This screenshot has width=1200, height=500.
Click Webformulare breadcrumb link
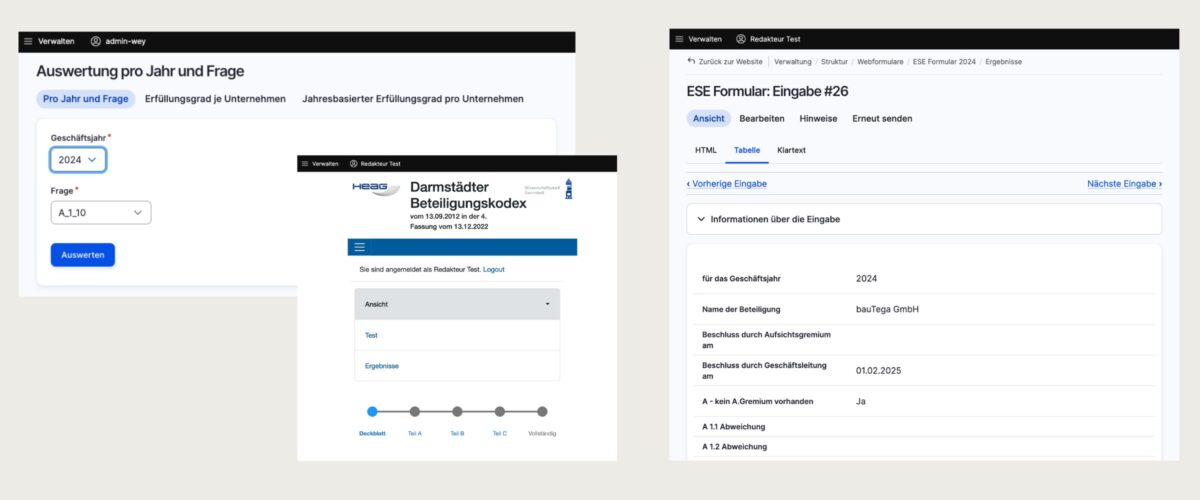(x=880, y=62)
